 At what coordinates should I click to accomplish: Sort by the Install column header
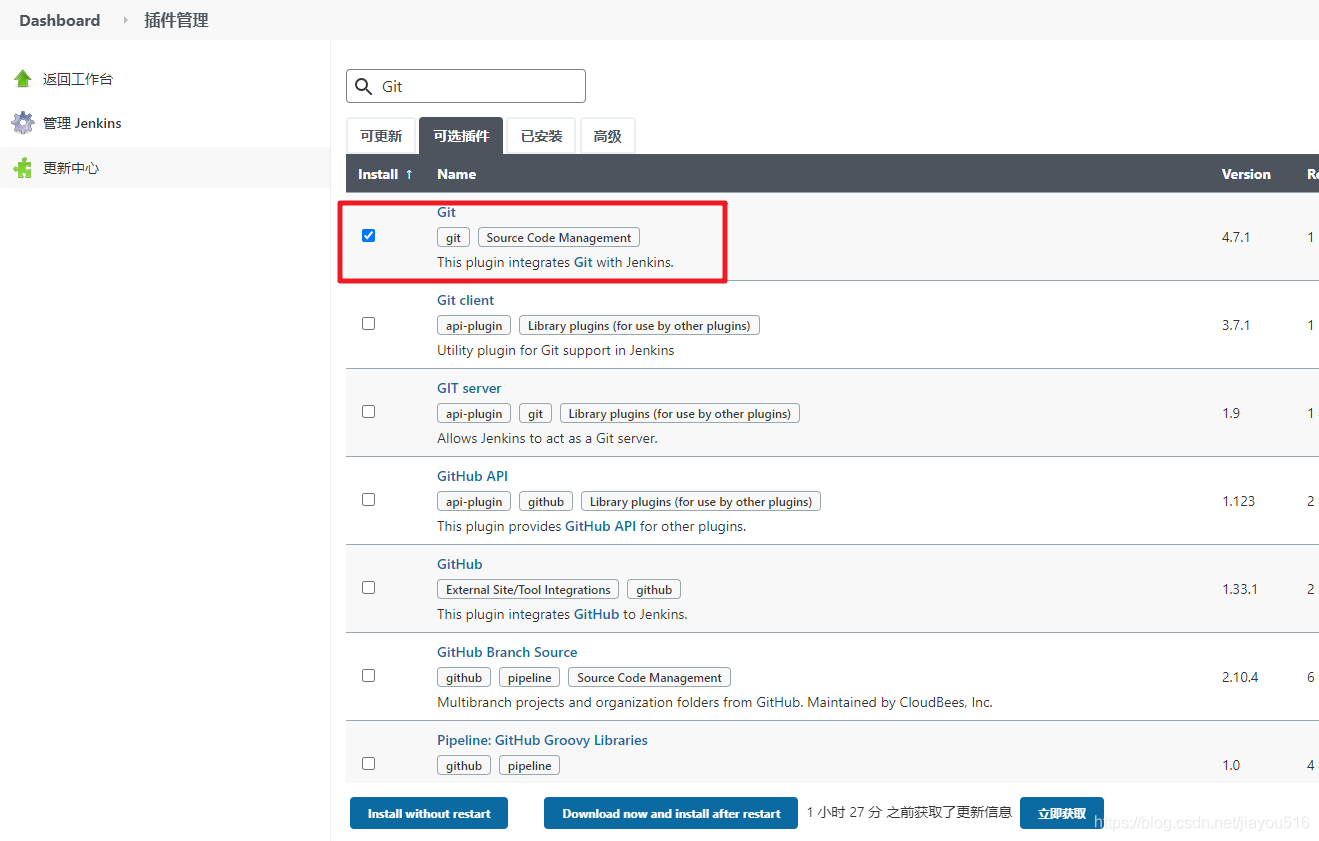(385, 174)
